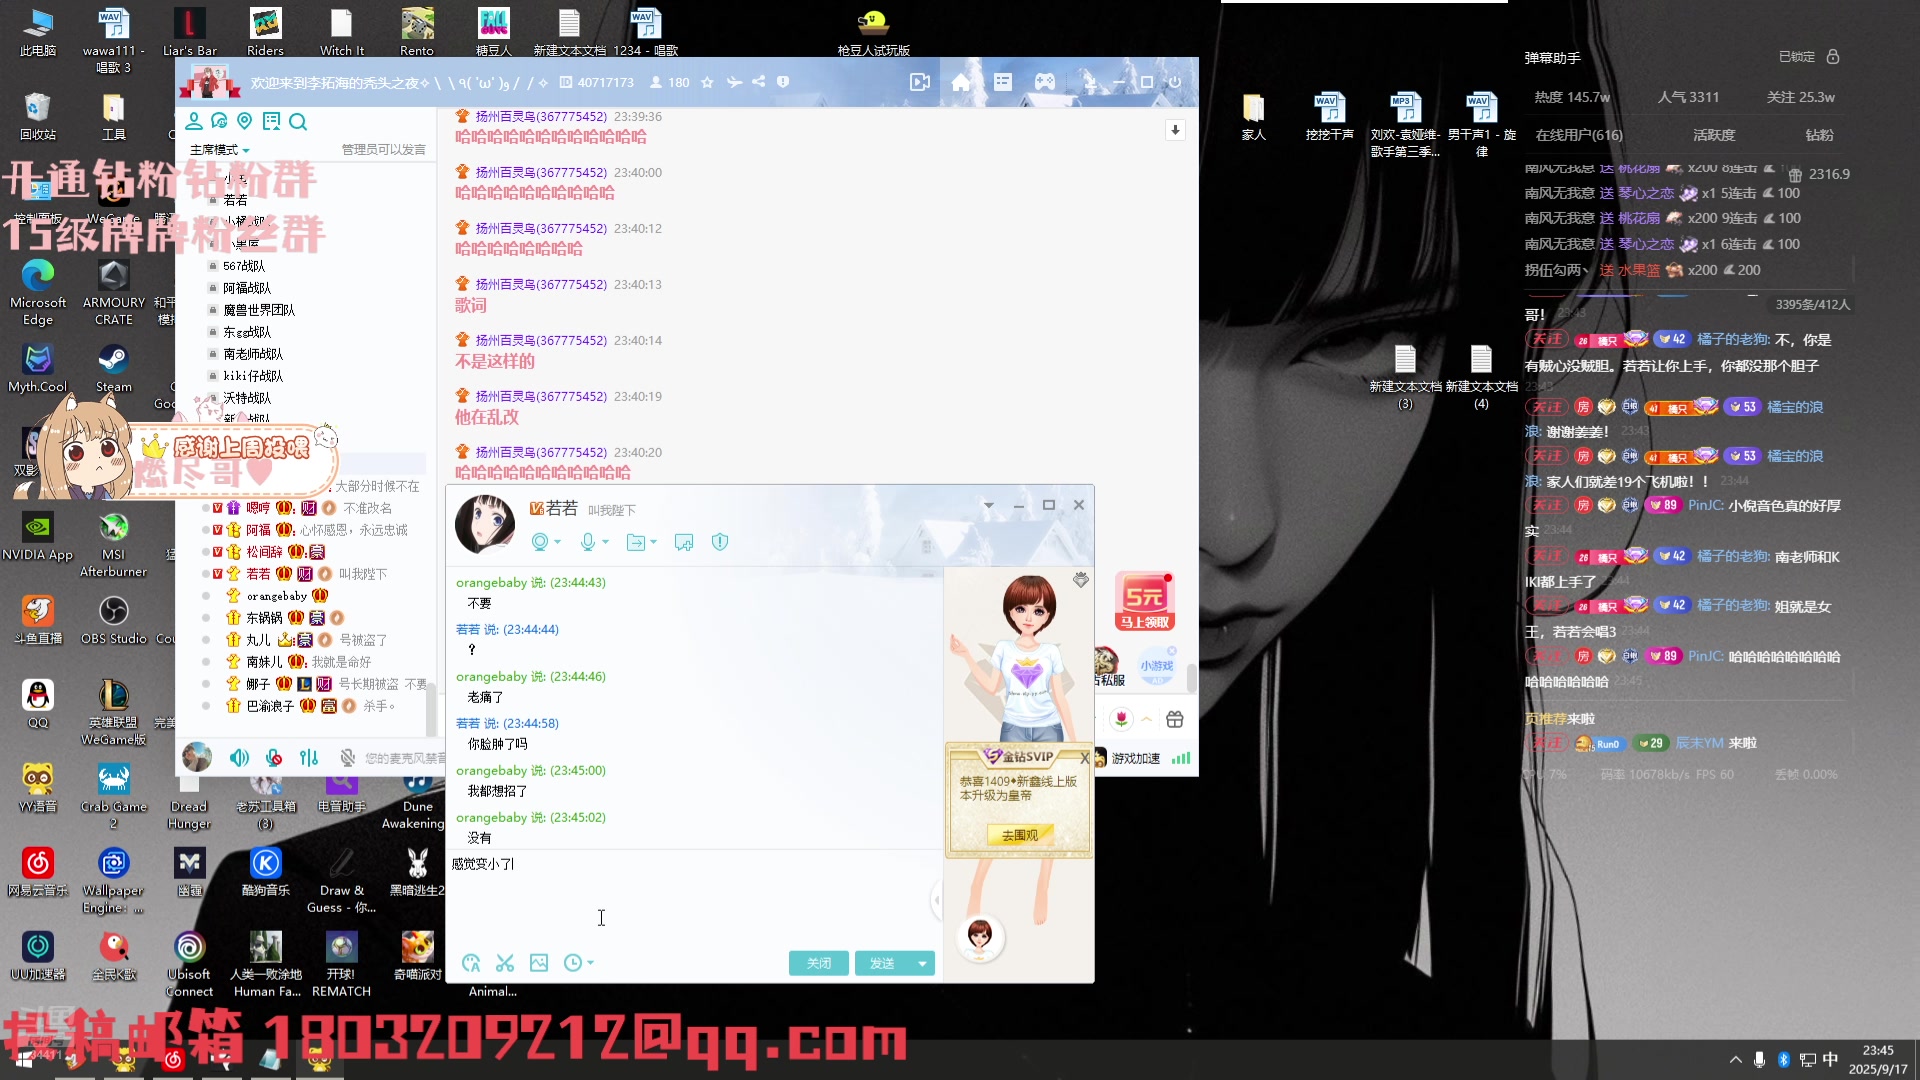Open message history clock icon
Viewport: 1920px width, 1080px height.
[x=572, y=963]
